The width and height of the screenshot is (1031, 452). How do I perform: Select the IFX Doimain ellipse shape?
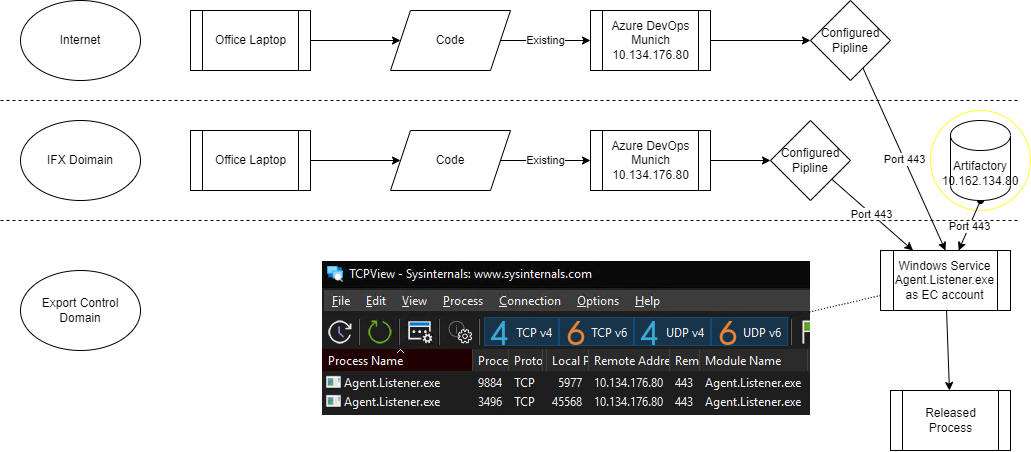pyautogui.click(x=80, y=160)
